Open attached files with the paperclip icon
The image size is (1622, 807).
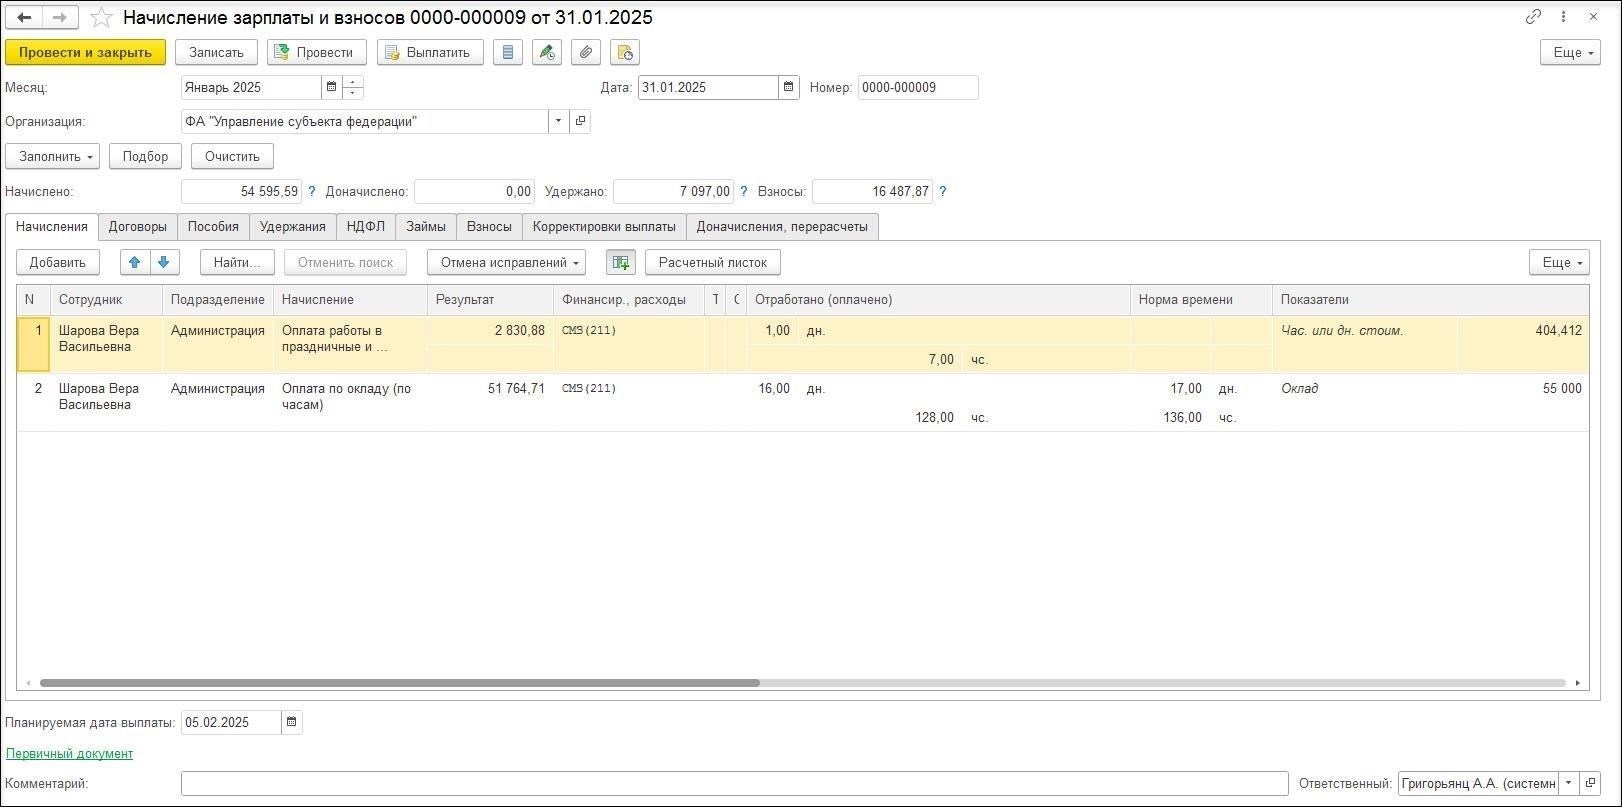586,52
